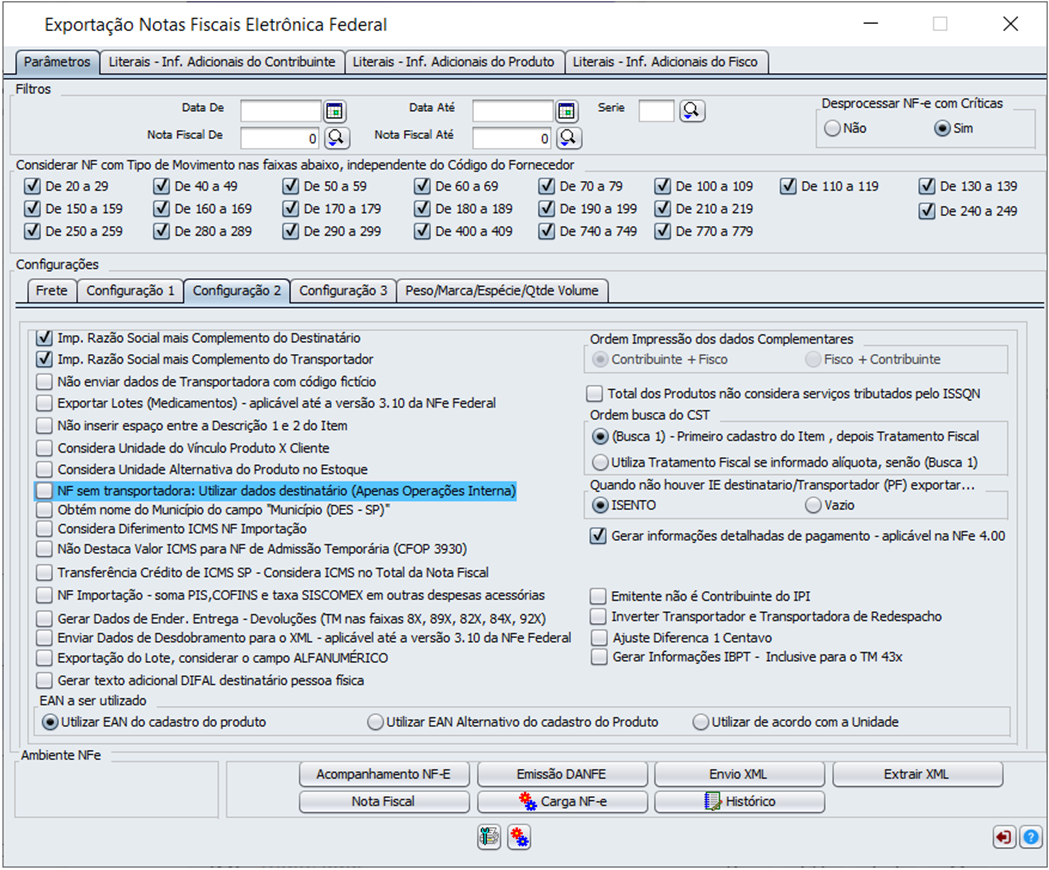The image size is (1049, 870).
Task: Open the Serie lookup magnifier
Action: [692, 110]
